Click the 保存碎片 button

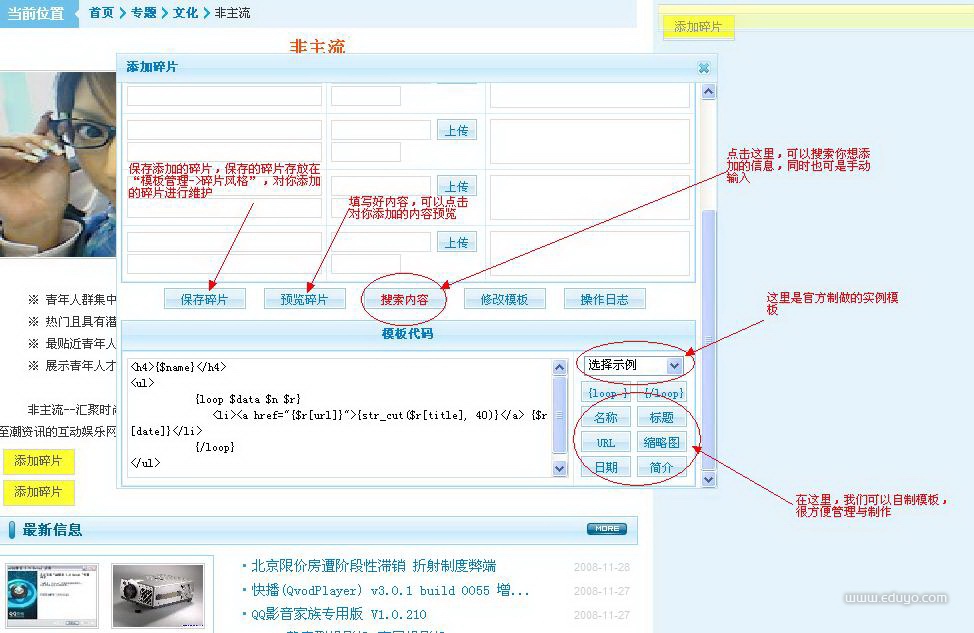click(x=205, y=299)
